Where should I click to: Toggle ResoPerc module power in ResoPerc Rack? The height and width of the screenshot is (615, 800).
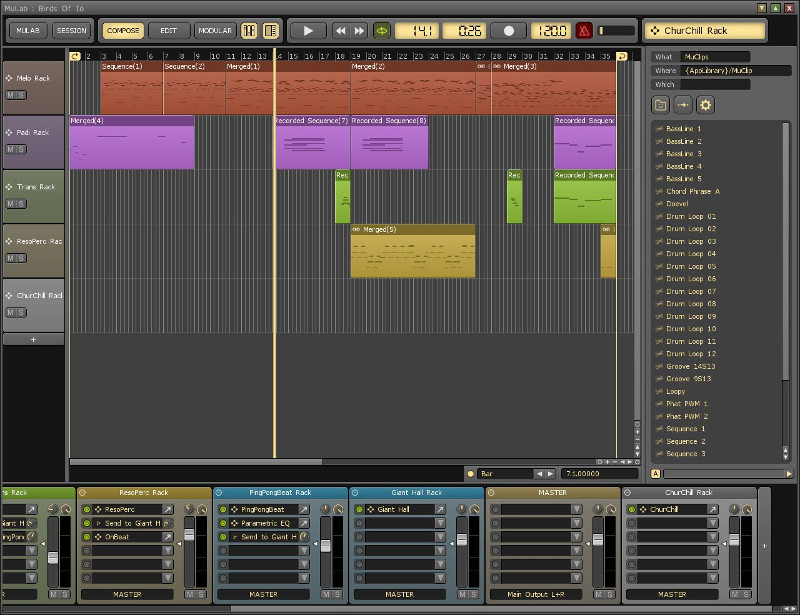click(x=87, y=509)
